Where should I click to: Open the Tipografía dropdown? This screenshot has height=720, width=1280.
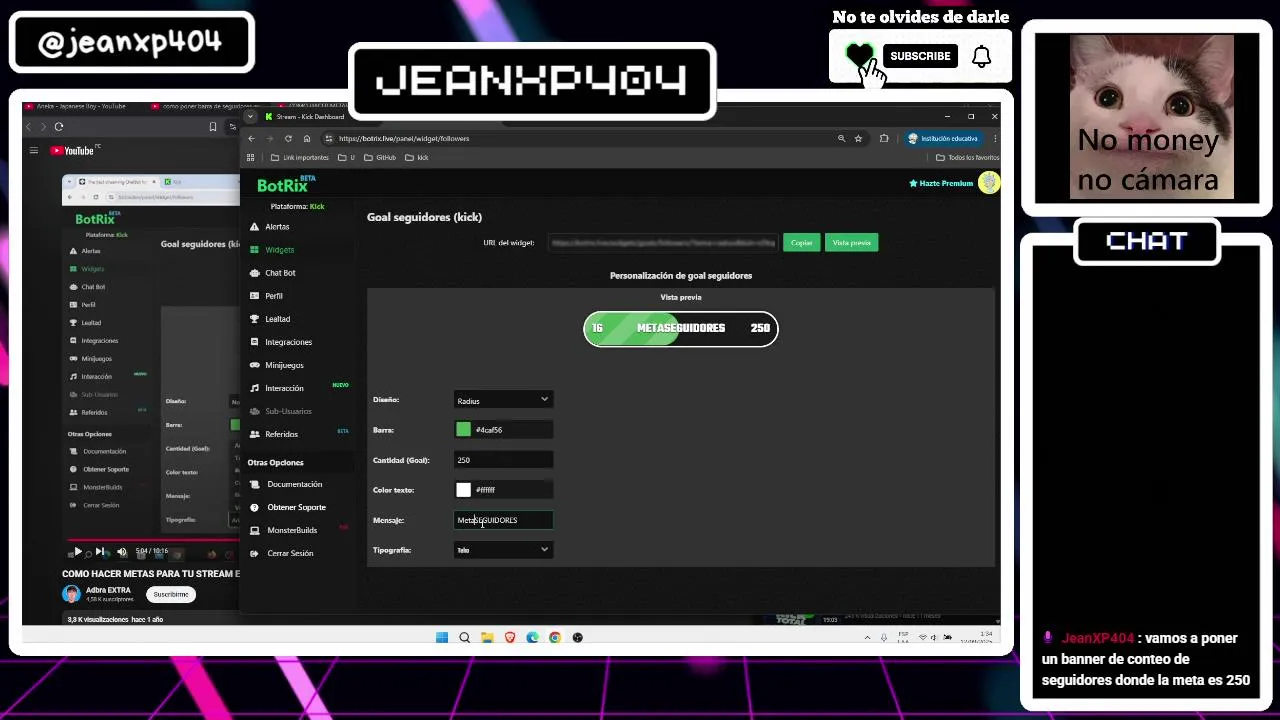tap(503, 550)
